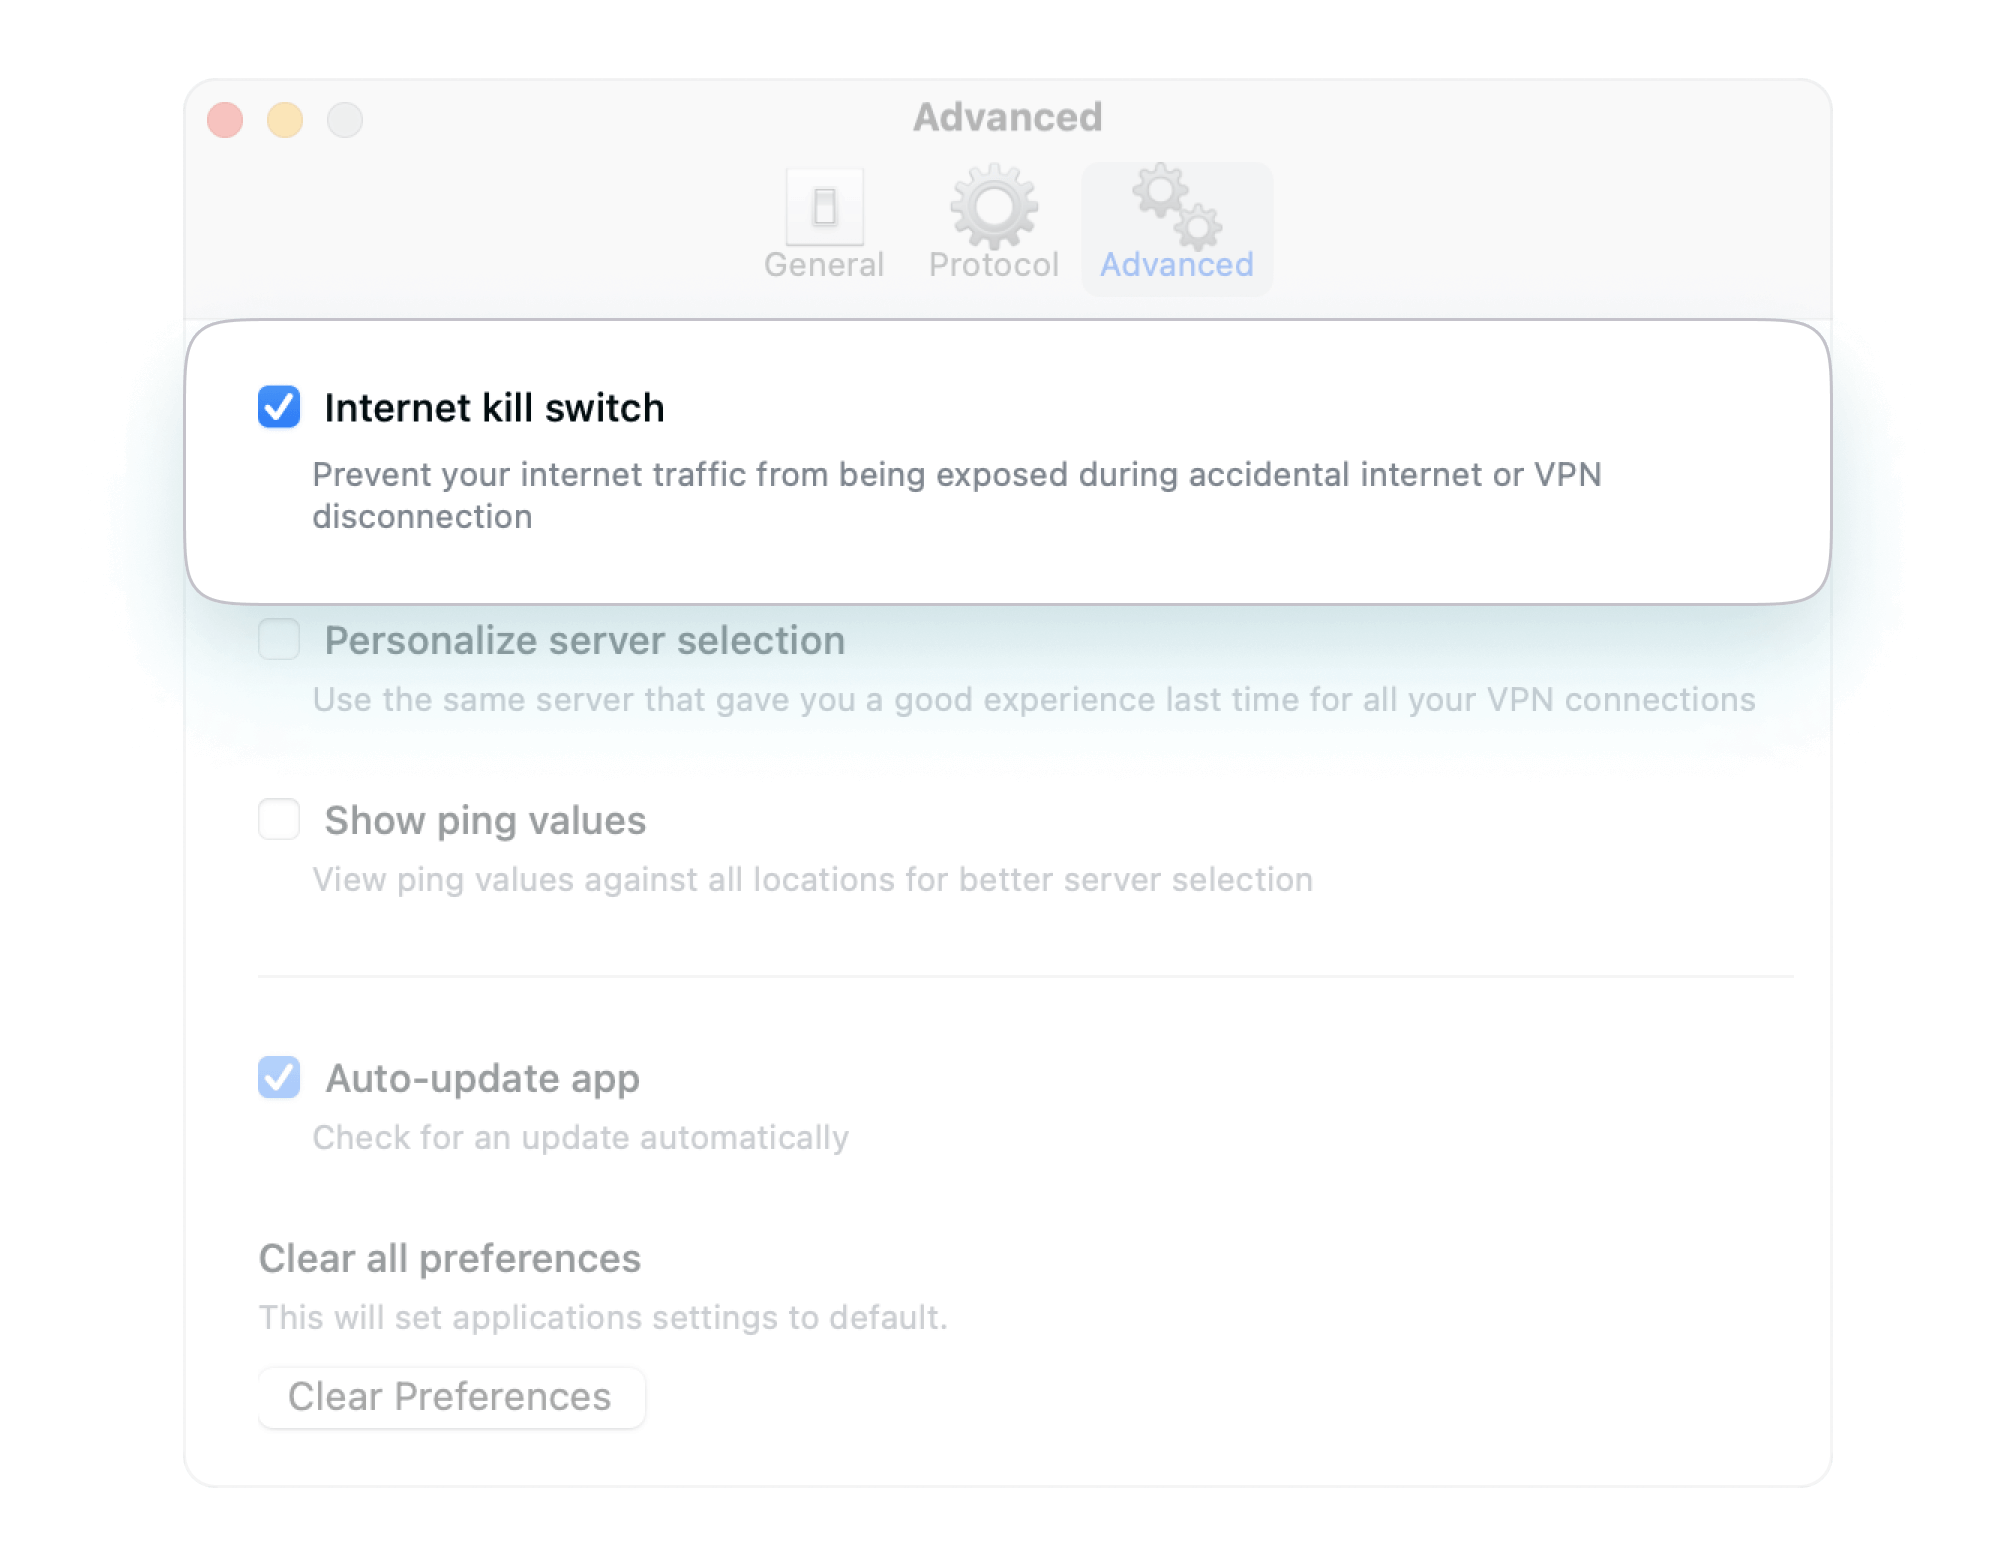Click the checked Auto-update app icon
2016x1566 pixels.
(x=278, y=1078)
